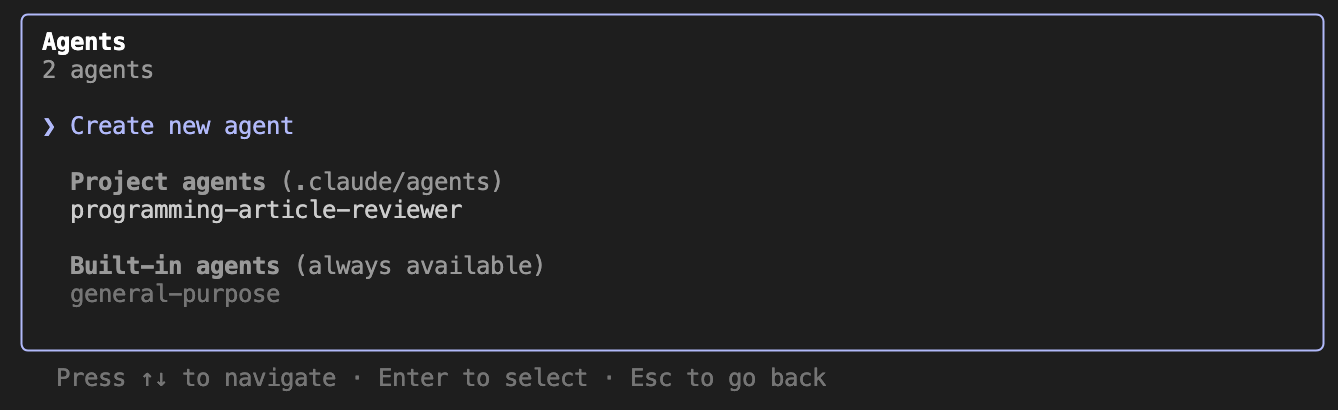Viewport: 1338px width, 410px height.
Task: Click the "Enter to select" hint
Action: pos(483,378)
